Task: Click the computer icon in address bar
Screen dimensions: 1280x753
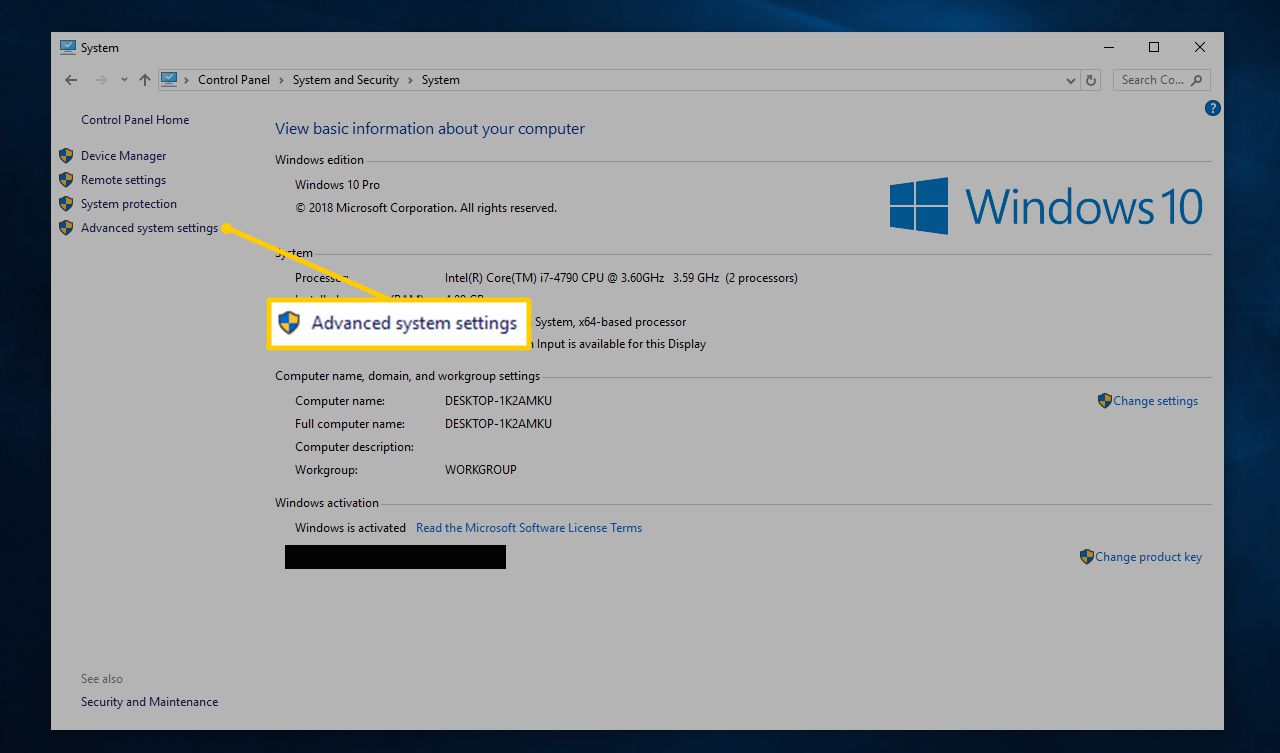Action: (169, 79)
